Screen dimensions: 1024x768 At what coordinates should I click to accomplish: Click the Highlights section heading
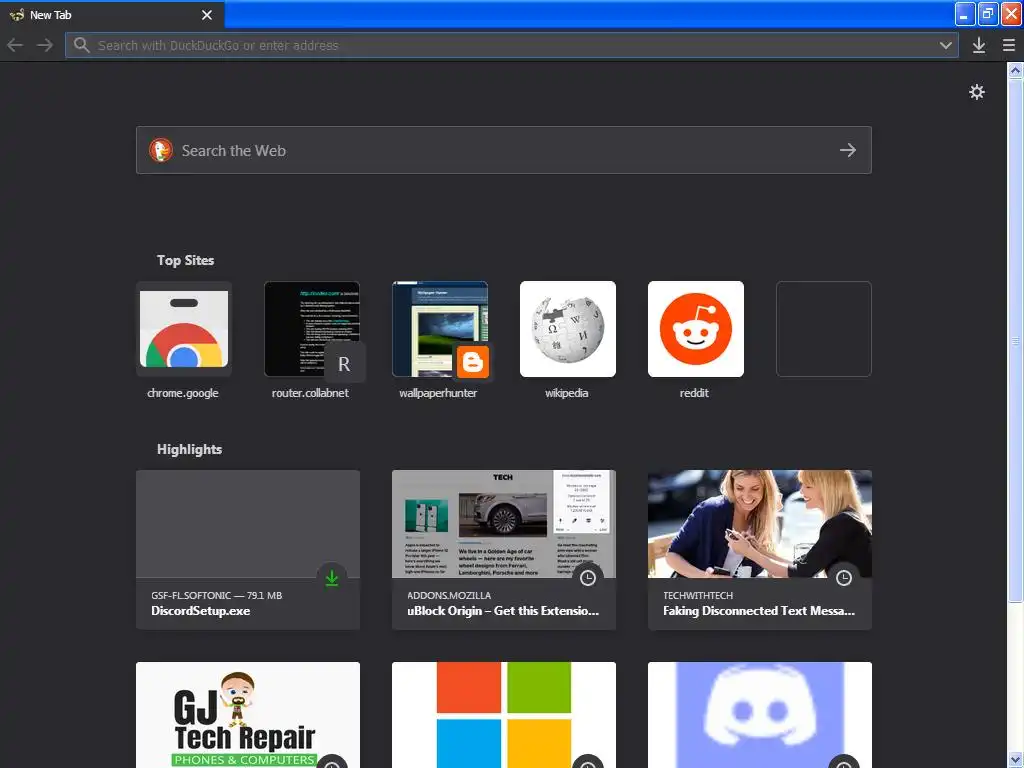[189, 449]
